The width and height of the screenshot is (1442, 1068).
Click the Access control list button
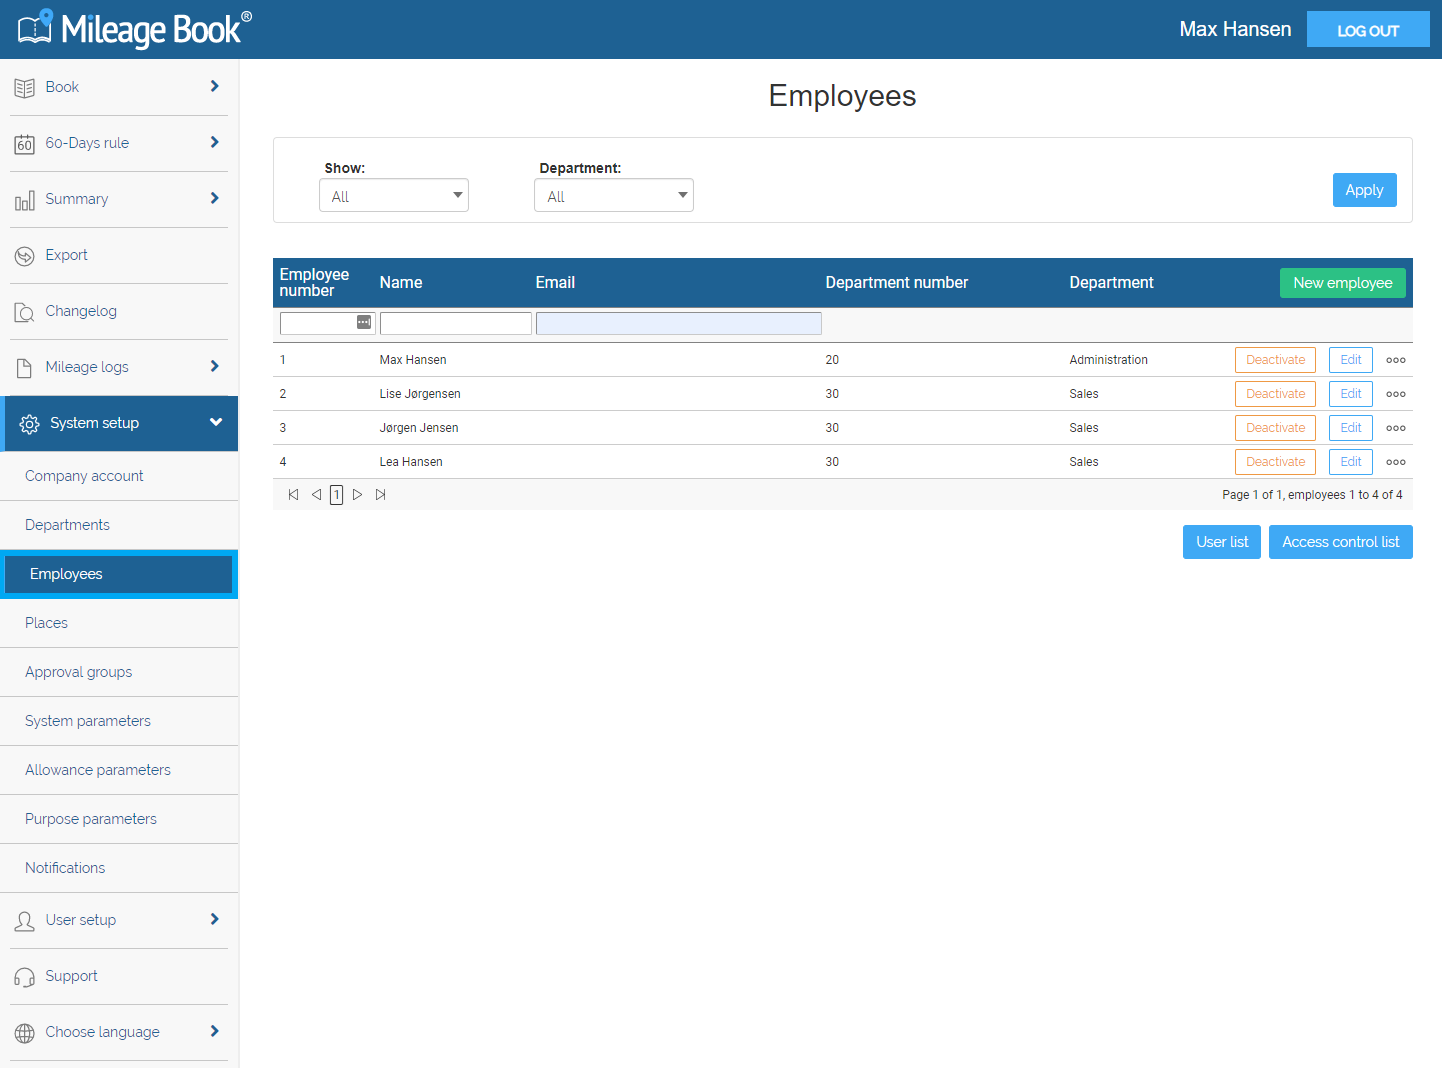(1340, 542)
